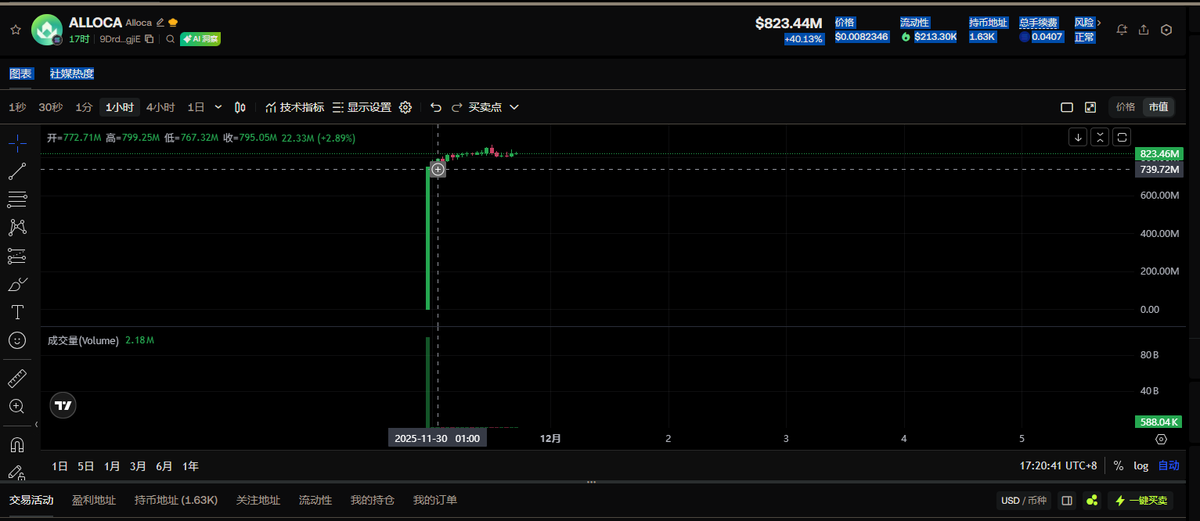This screenshot has height=521, width=1200.
Task: Expand the timeframe dropdown arrow after 1日
Action: [x=219, y=107]
